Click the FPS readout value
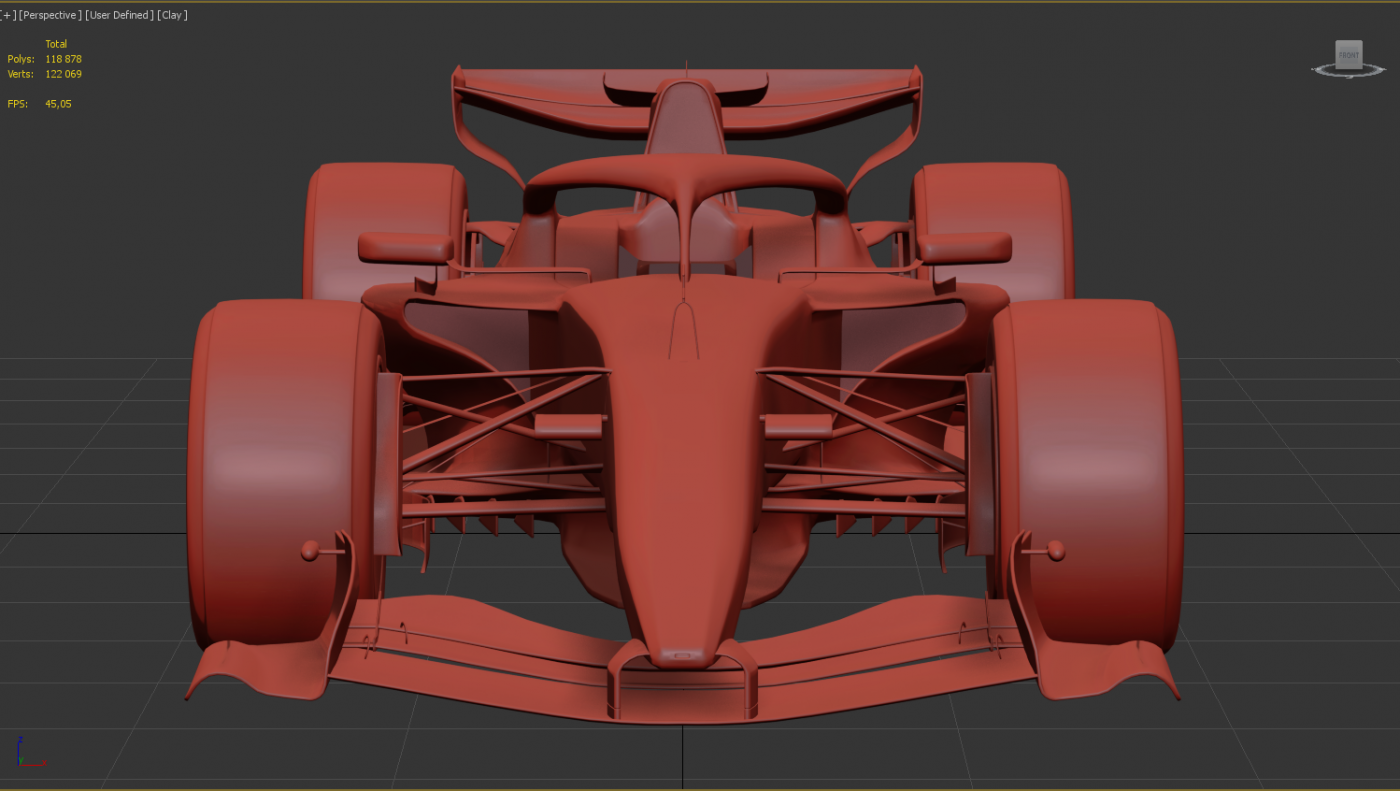This screenshot has width=1400, height=791. (x=58, y=104)
